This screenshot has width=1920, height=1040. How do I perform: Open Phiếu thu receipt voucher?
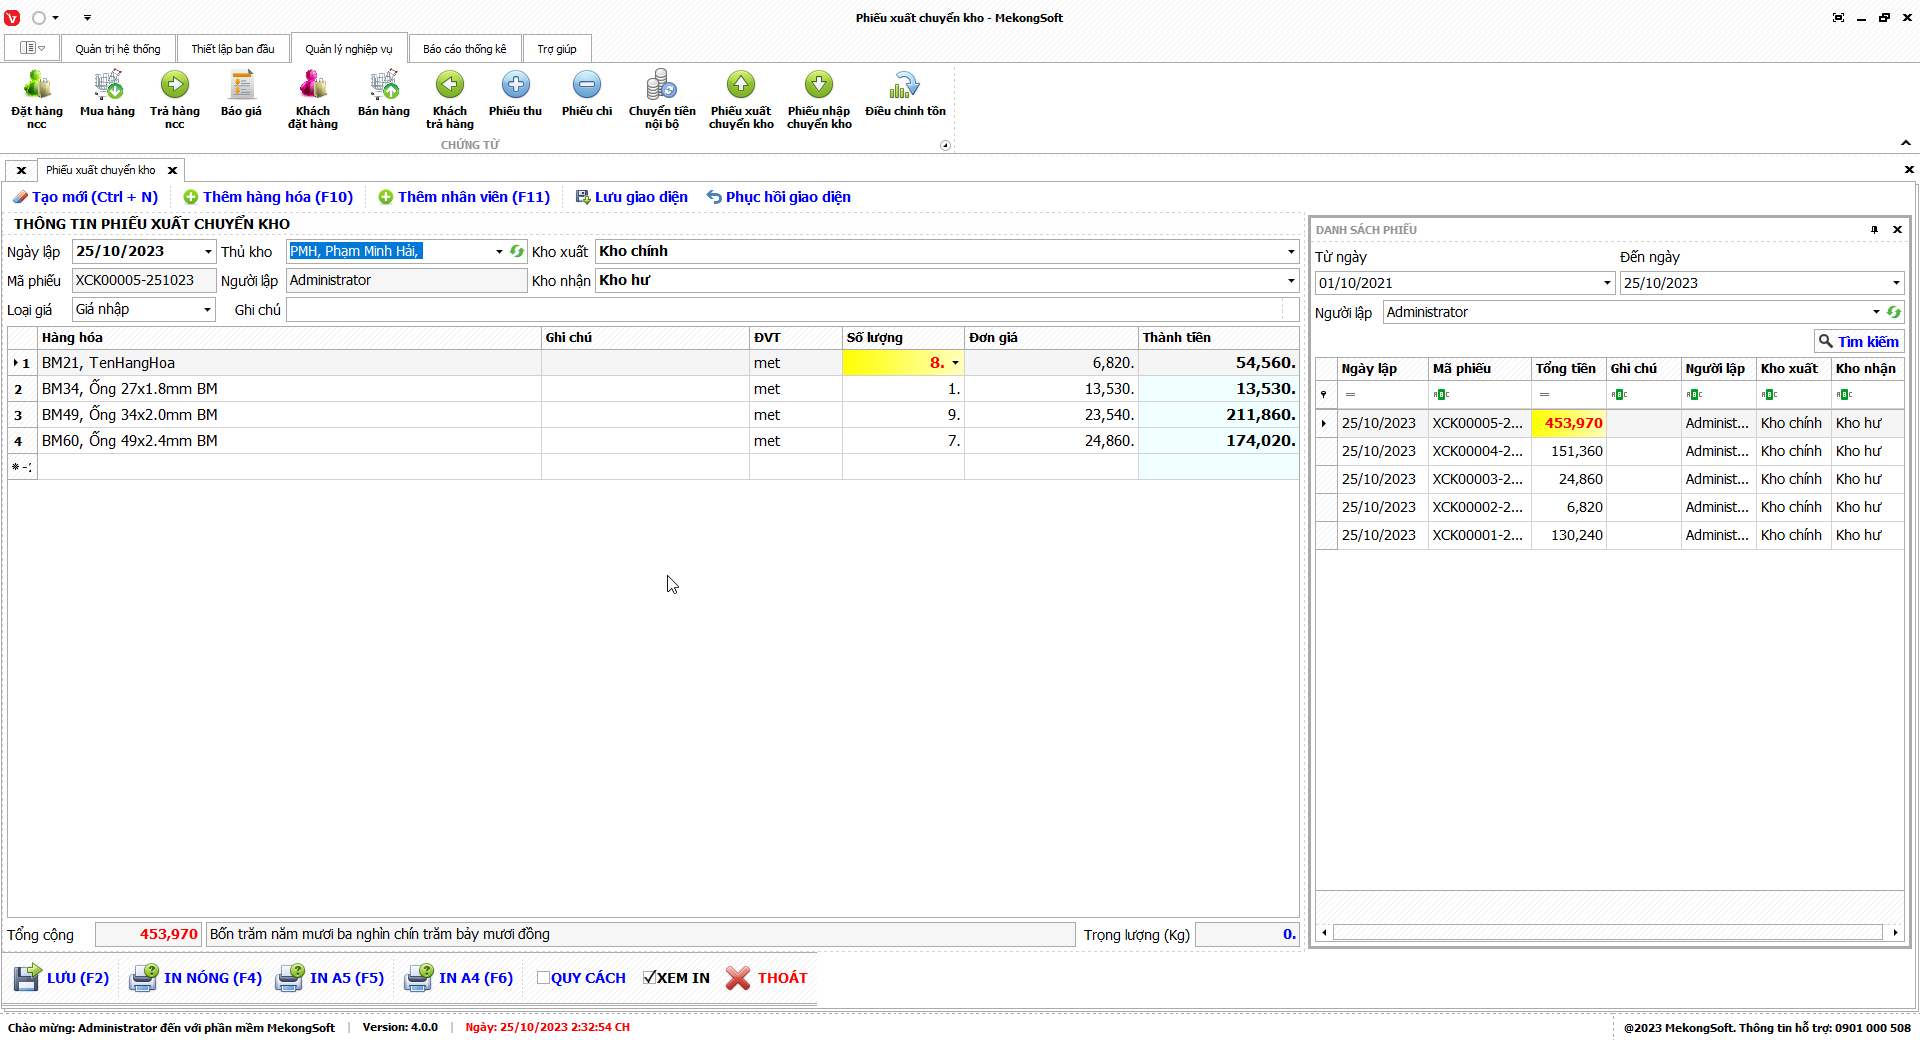tap(515, 96)
